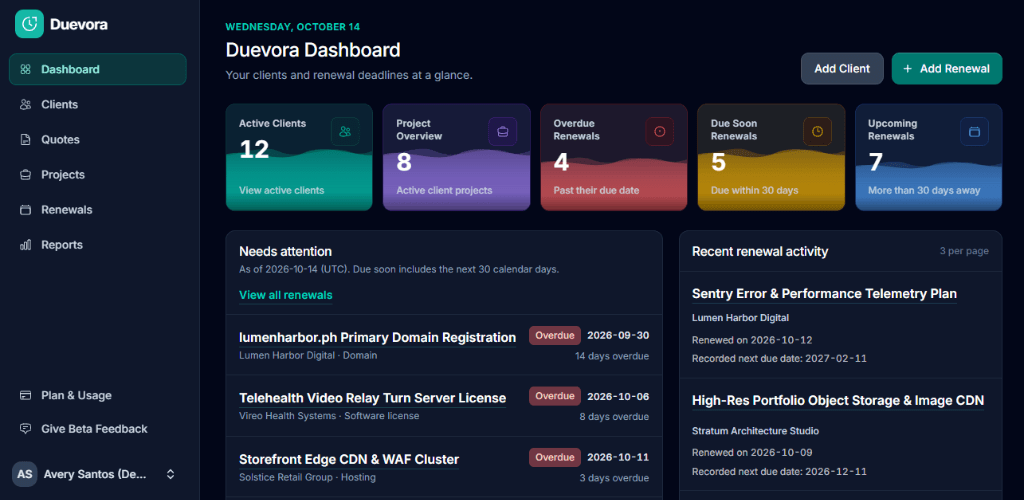
Task: Click the Plan & Usage card icon
Action: click(x=25, y=396)
